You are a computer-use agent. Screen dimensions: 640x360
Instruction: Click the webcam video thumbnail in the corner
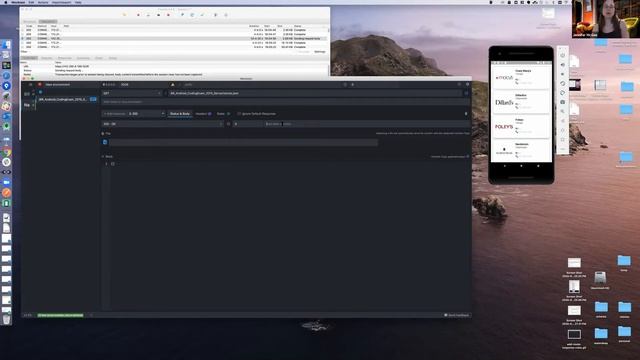coord(606,19)
